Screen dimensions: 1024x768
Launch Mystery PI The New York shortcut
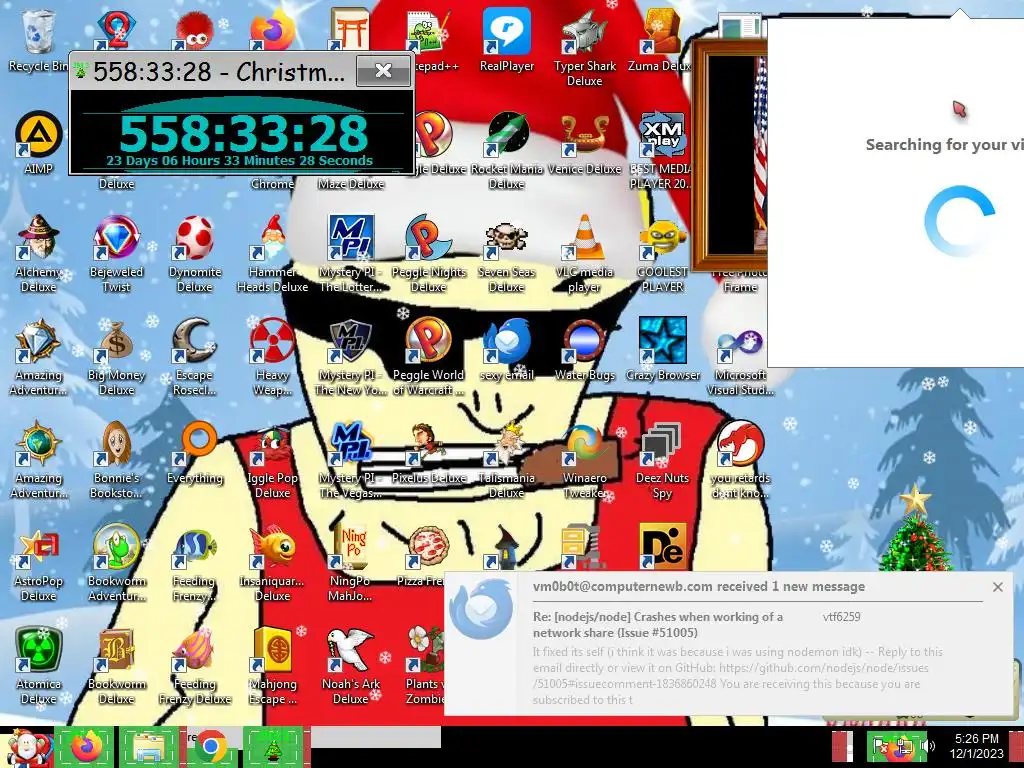(x=351, y=358)
